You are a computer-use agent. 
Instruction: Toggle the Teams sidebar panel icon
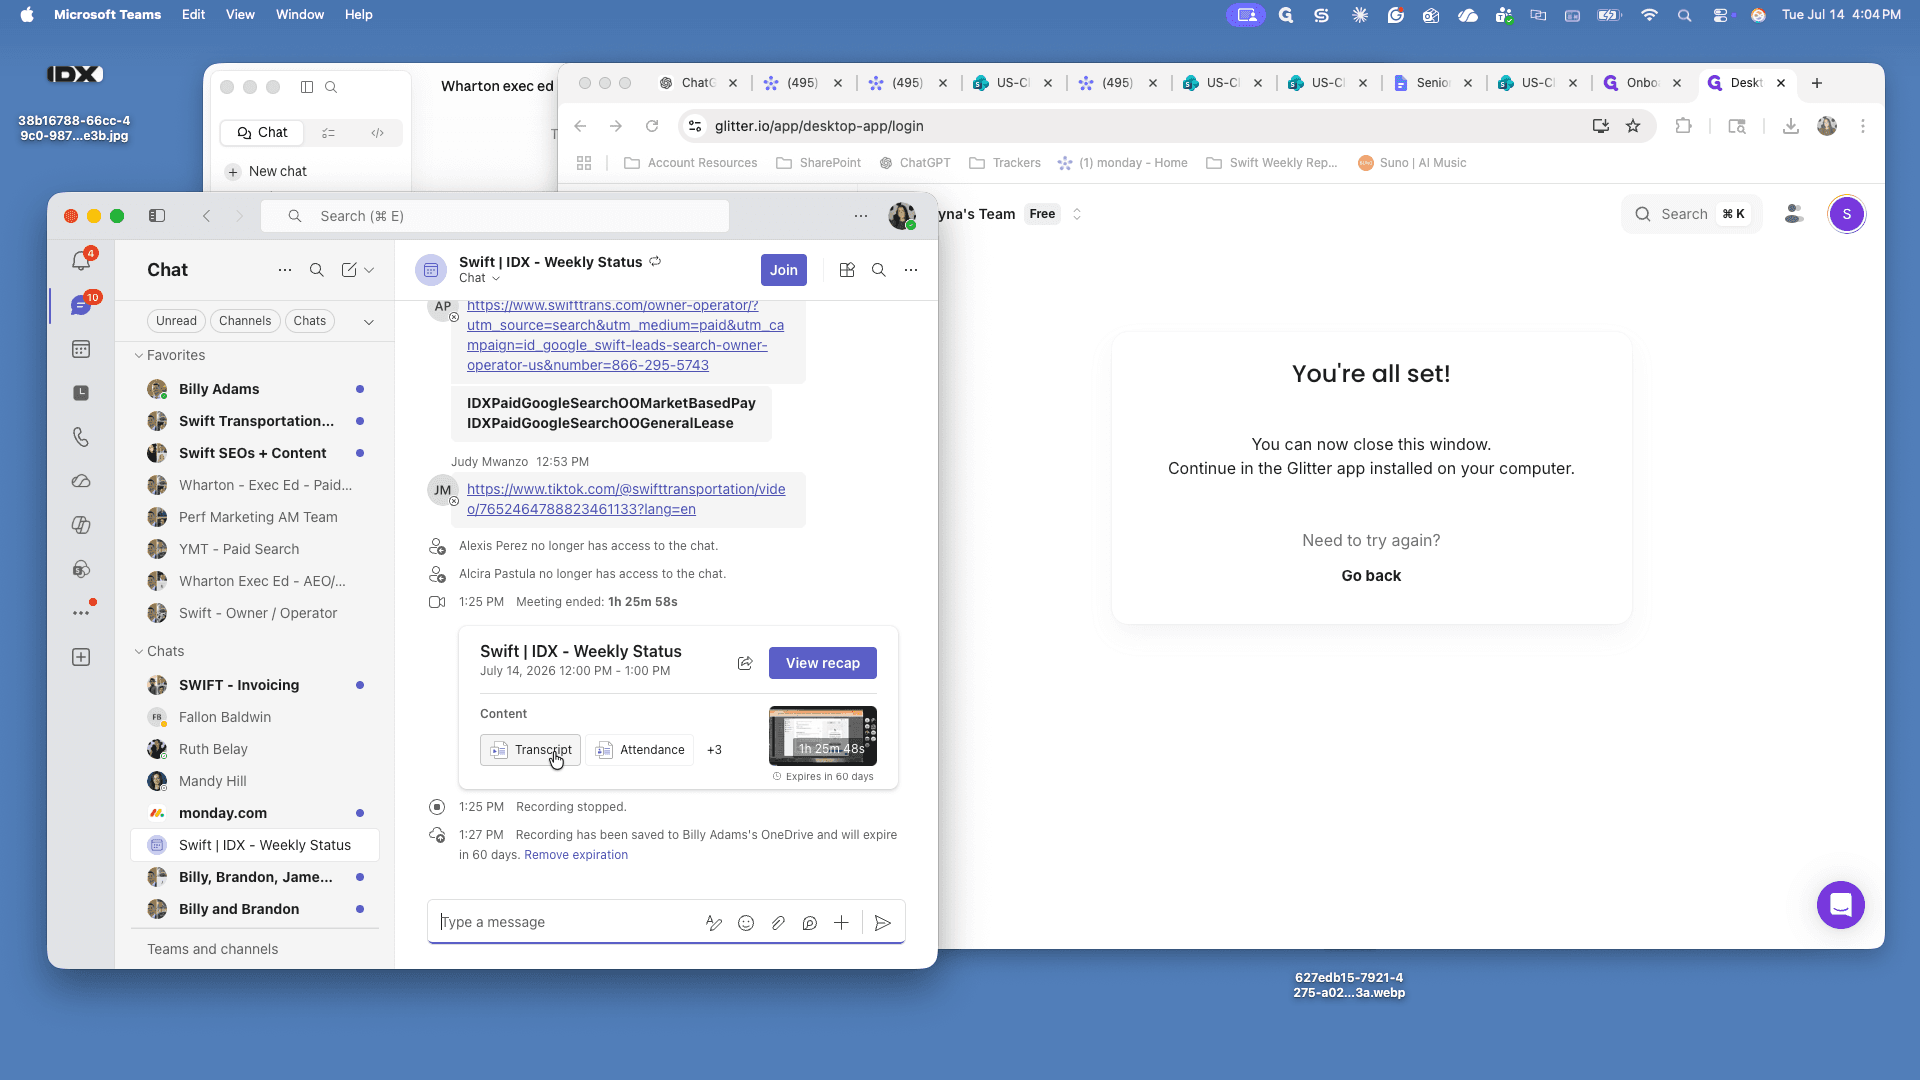(x=157, y=216)
